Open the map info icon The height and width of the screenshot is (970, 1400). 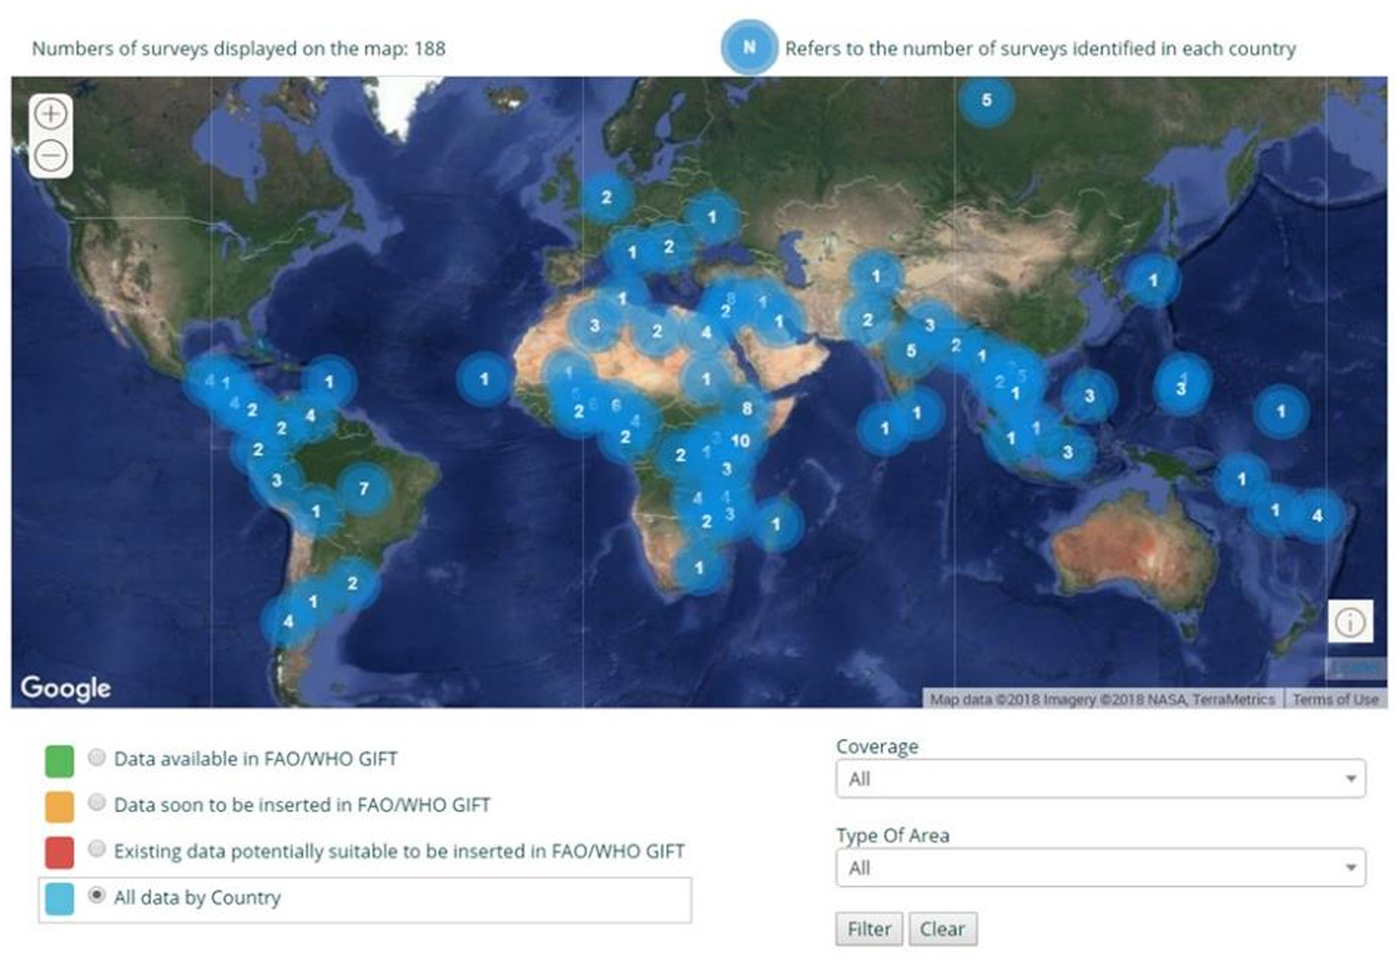[x=1350, y=622]
